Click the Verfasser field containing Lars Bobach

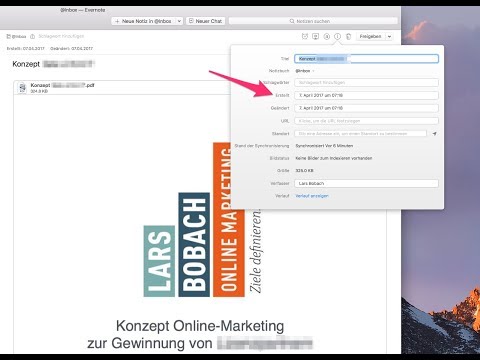[x=366, y=183]
